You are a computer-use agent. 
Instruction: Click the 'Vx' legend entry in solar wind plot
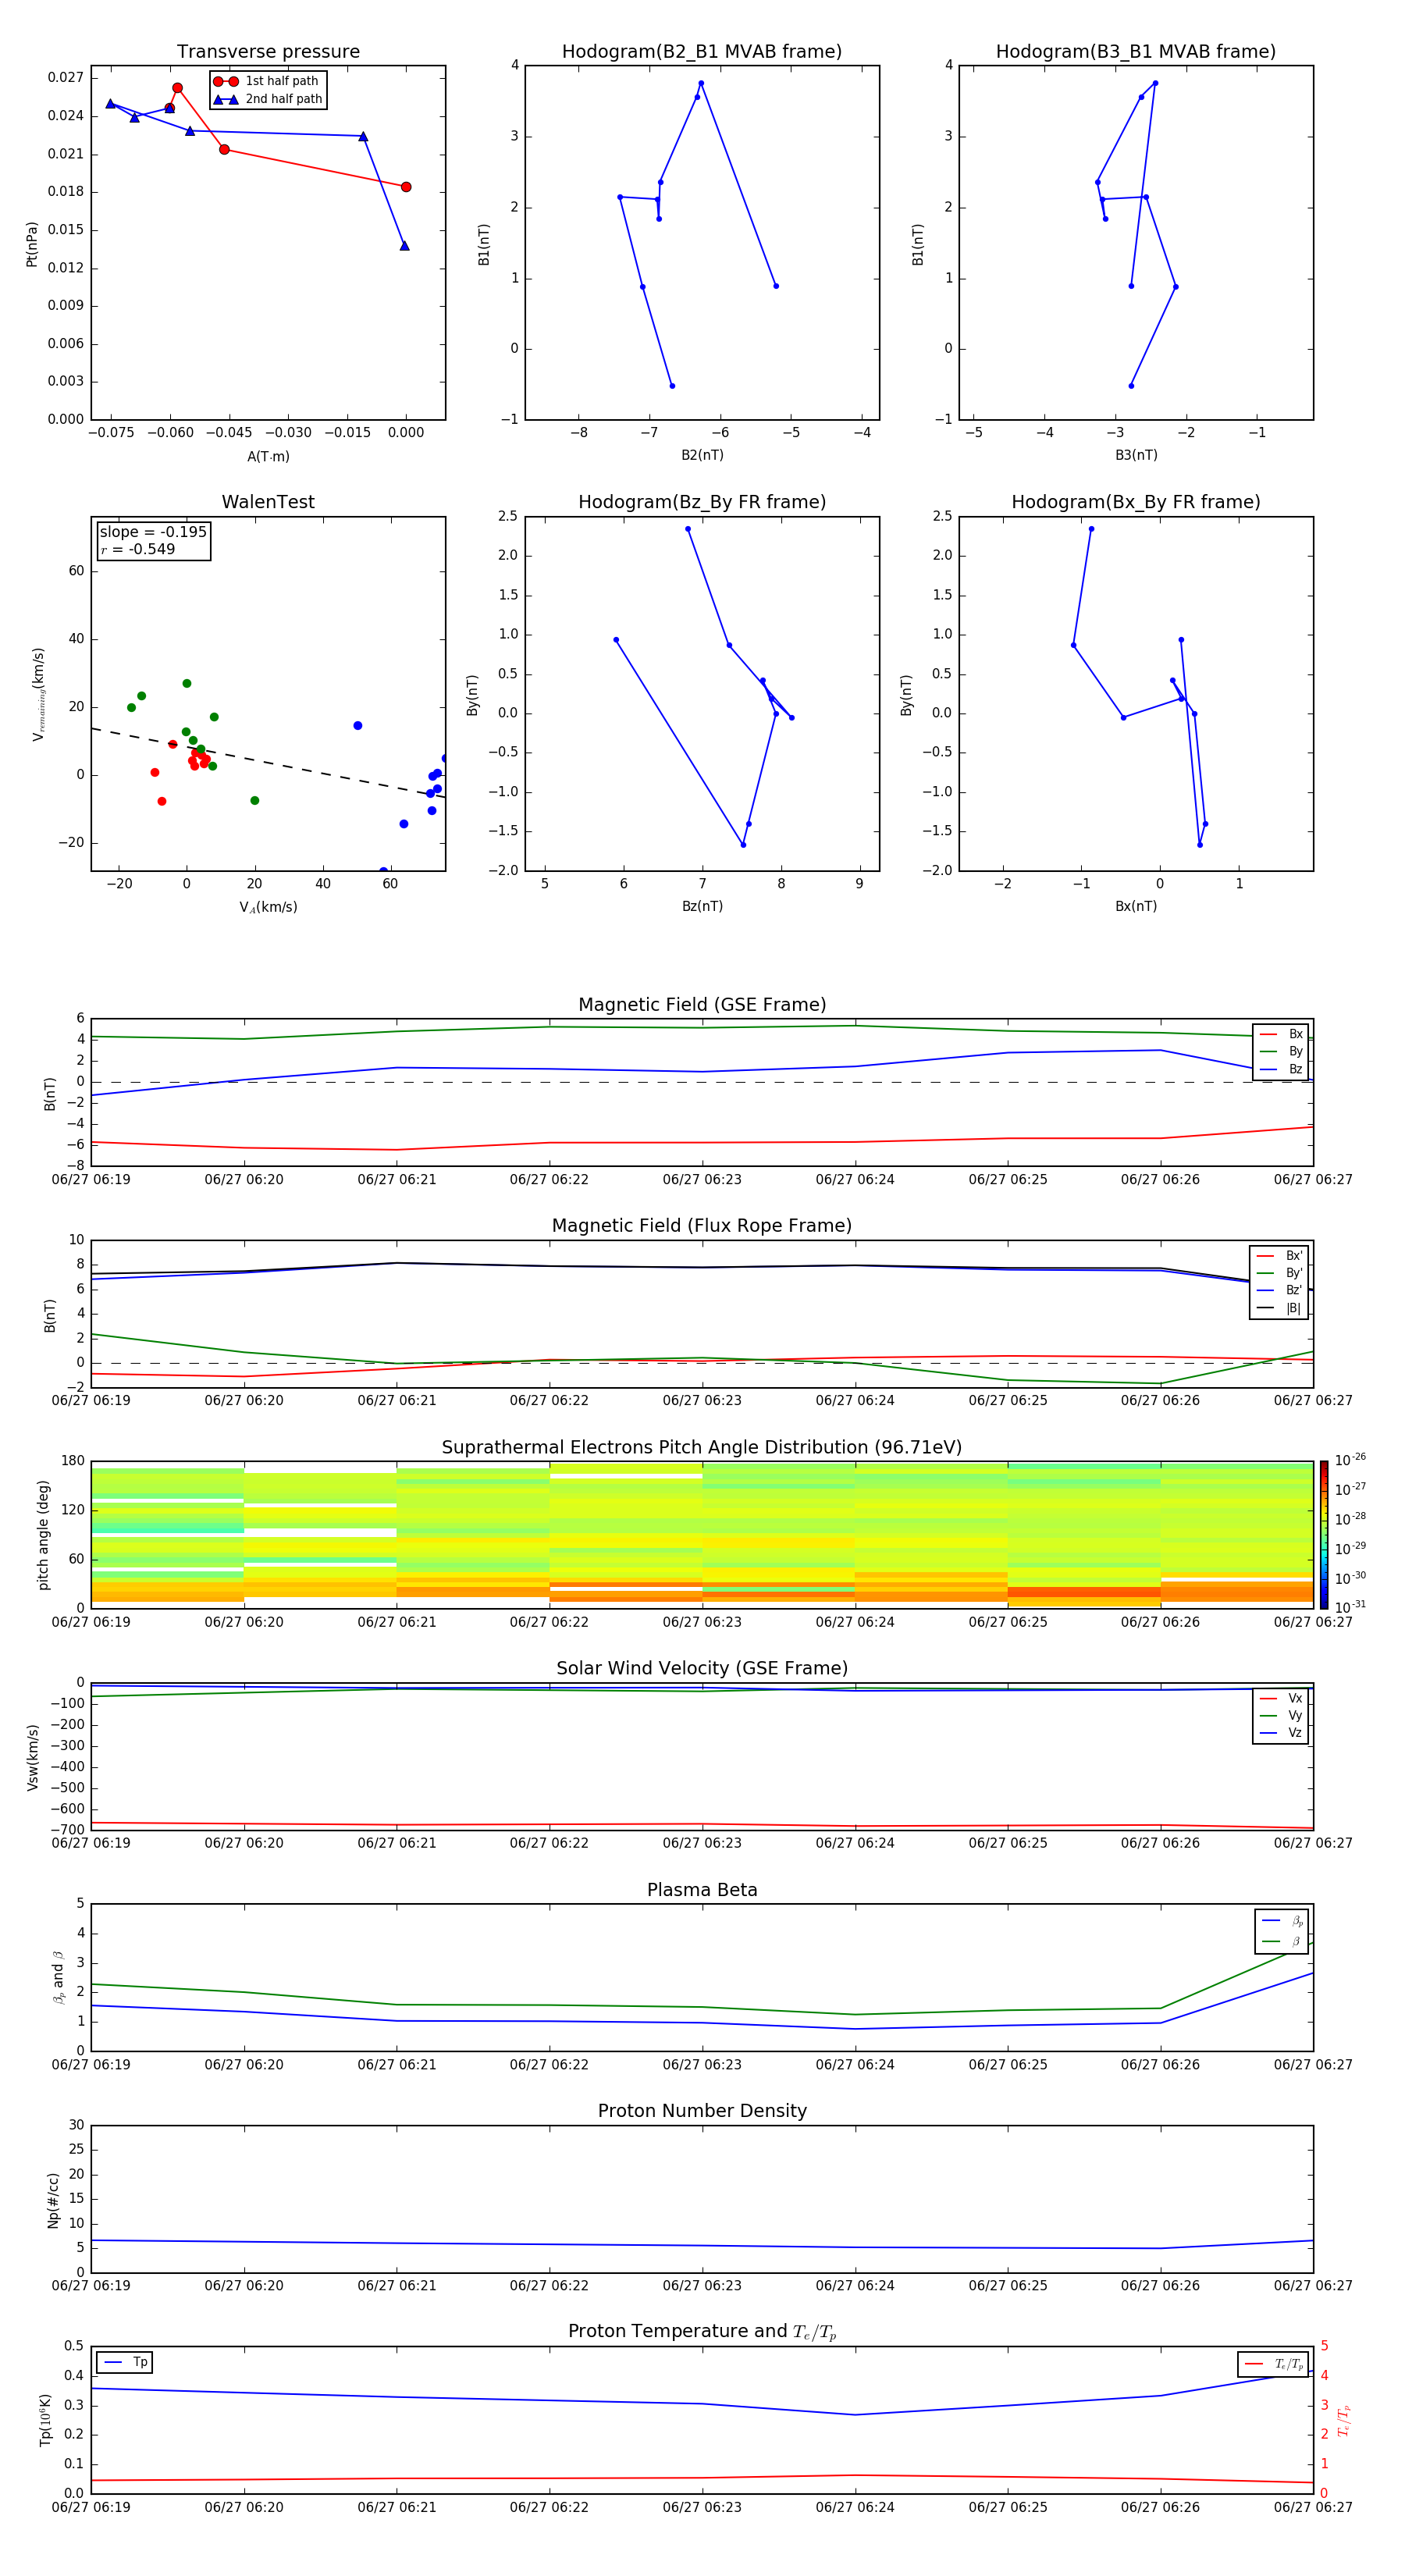(x=1281, y=1698)
